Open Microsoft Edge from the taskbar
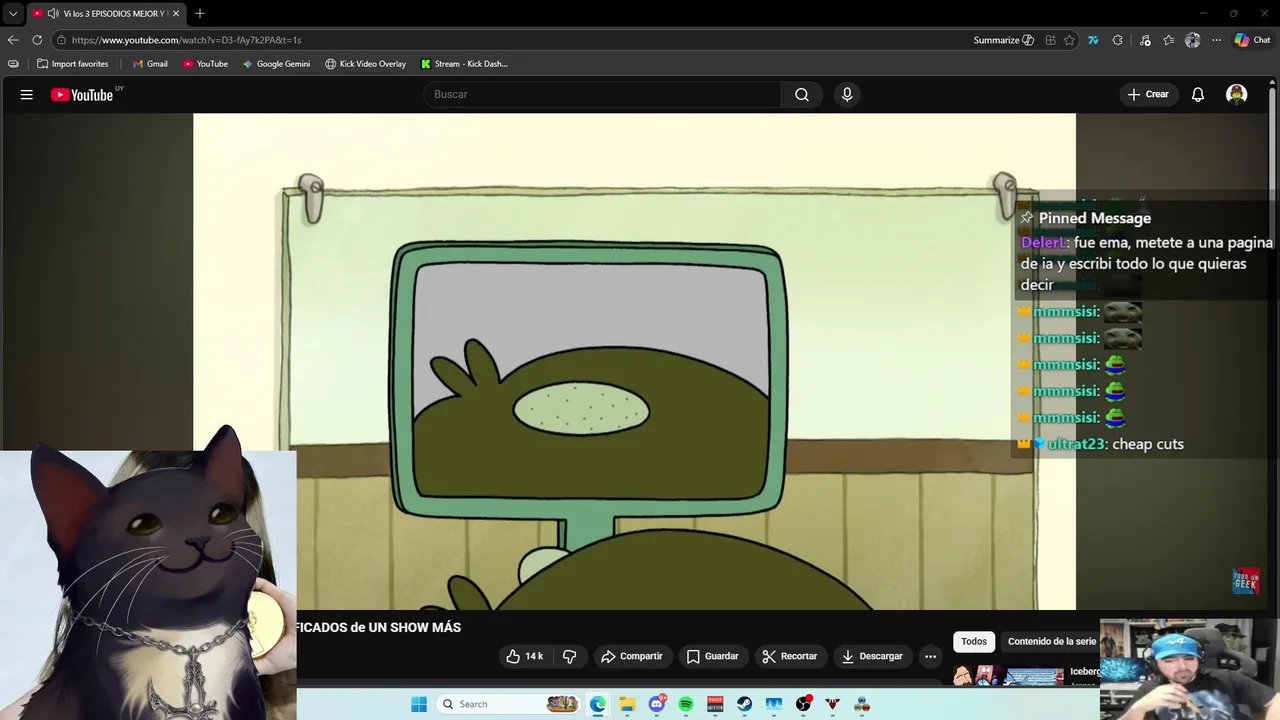 [598, 704]
